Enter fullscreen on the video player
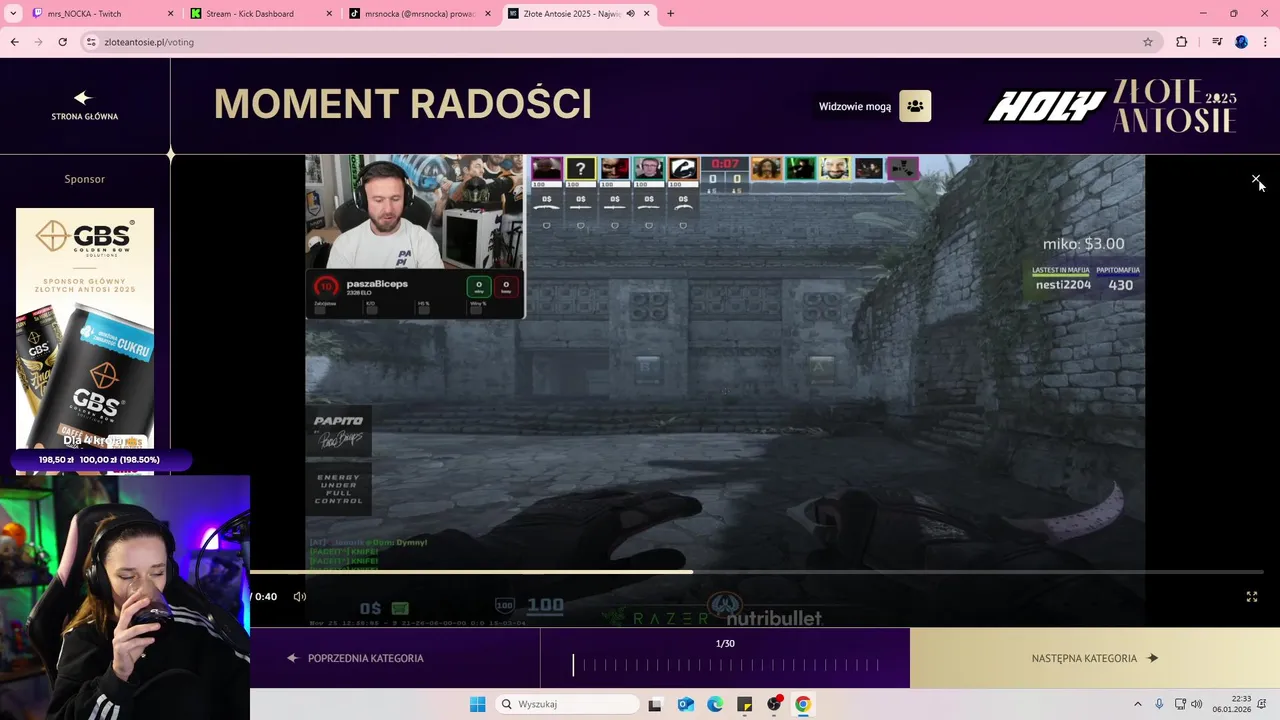The height and width of the screenshot is (720, 1280). tap(1251, 596)
